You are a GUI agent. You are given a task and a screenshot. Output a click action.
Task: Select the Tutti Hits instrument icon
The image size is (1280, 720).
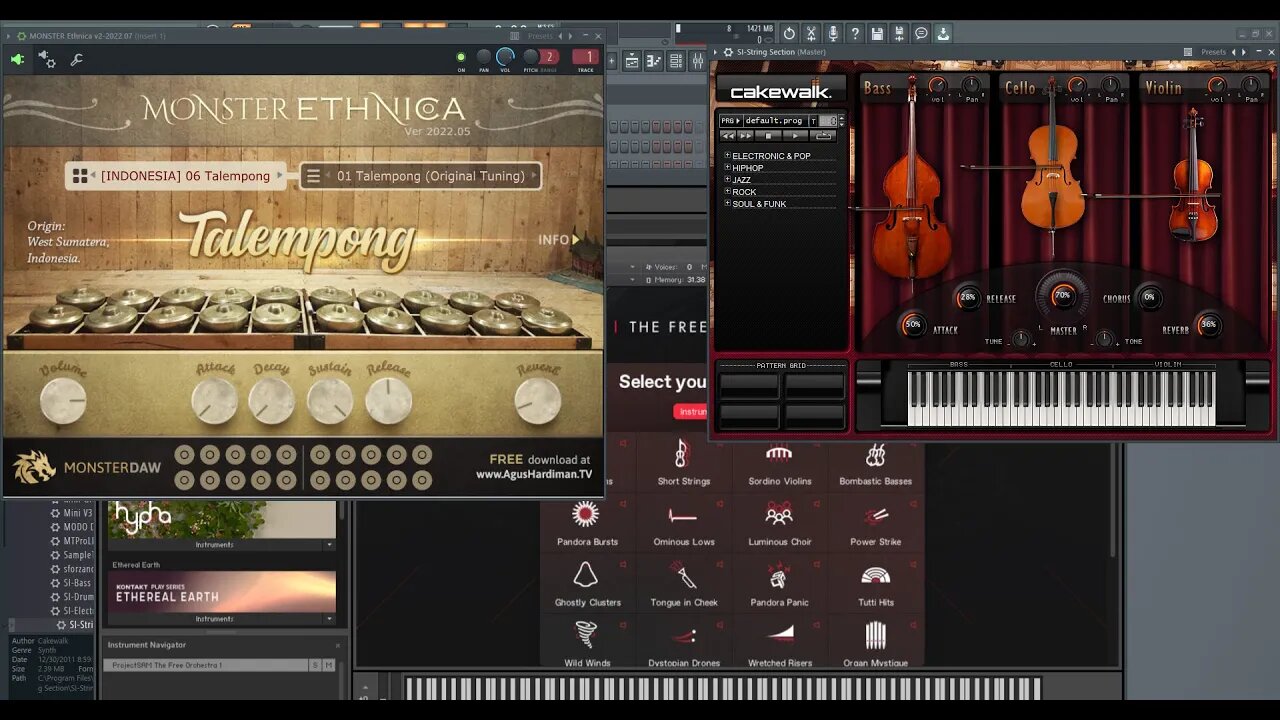click(x=876, y=574)
